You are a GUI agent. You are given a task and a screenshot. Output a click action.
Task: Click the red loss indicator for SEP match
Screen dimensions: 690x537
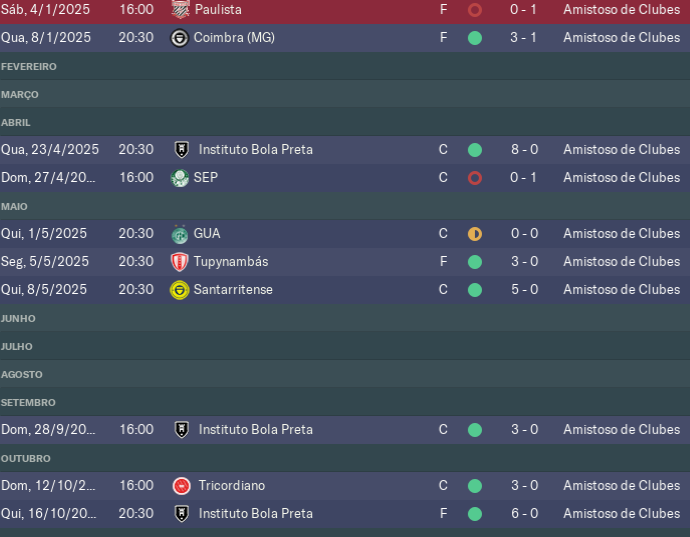click(475, 178)
